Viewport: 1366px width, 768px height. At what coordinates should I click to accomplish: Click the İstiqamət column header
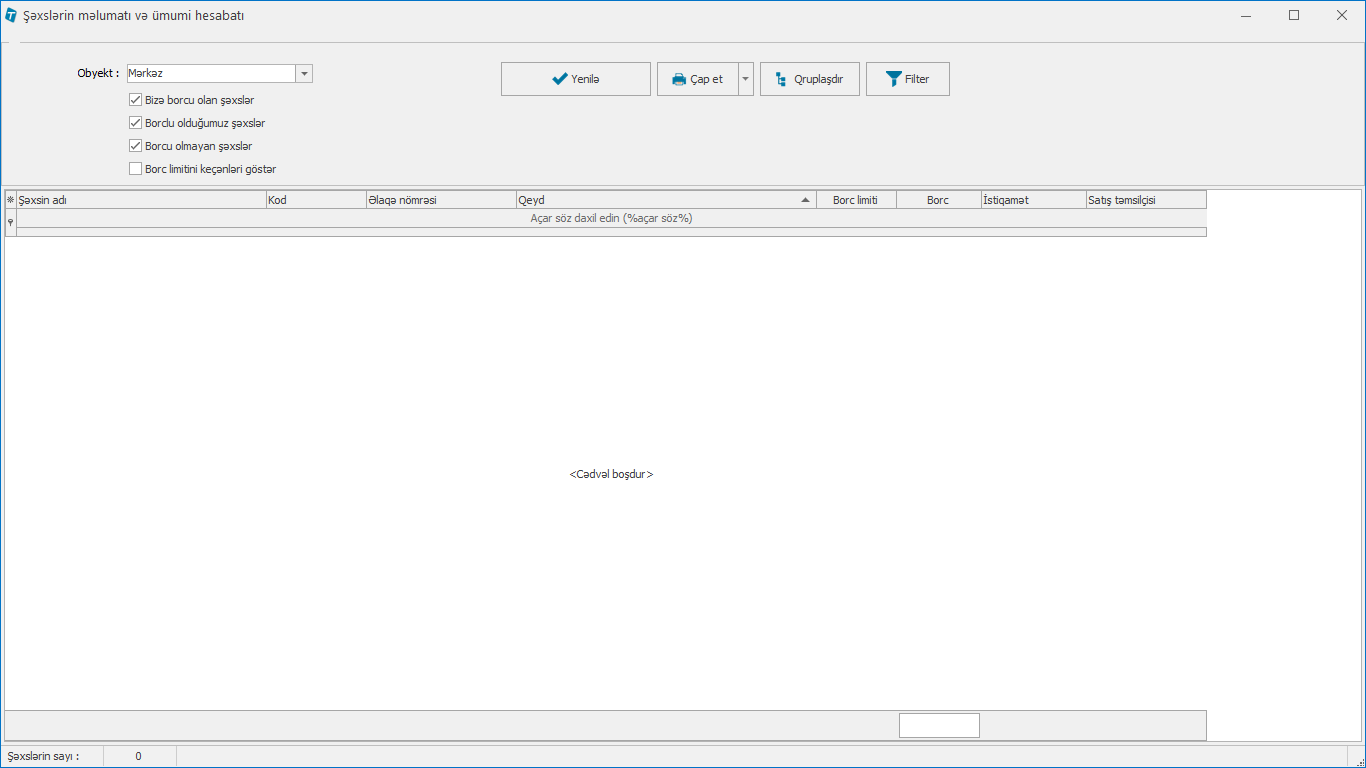(1032, 200)
